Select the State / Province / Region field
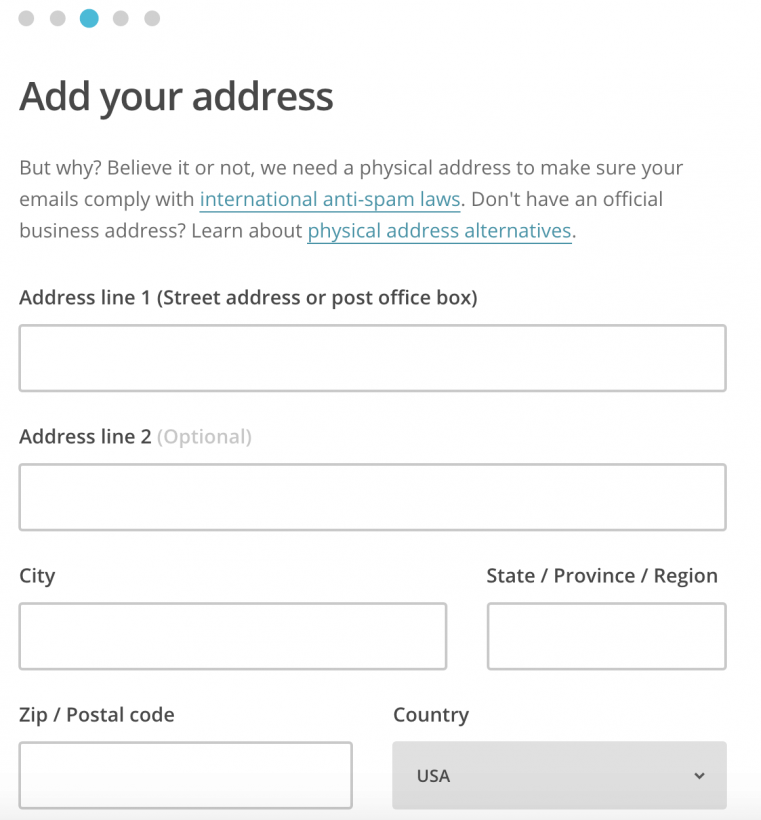 605,636
